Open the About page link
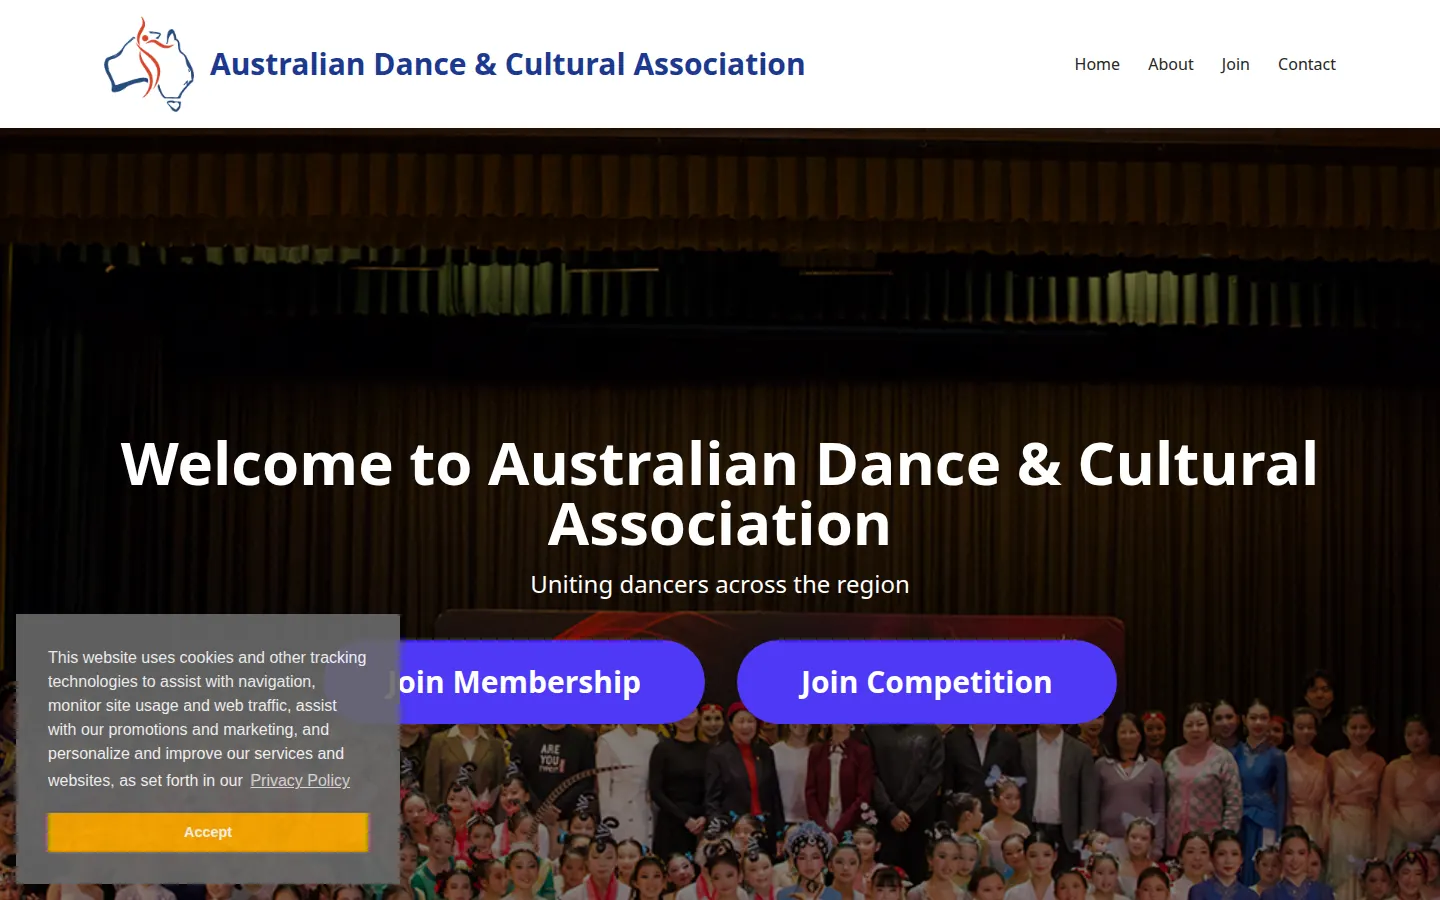The image size is (1440, 900). click(1170, 64)
